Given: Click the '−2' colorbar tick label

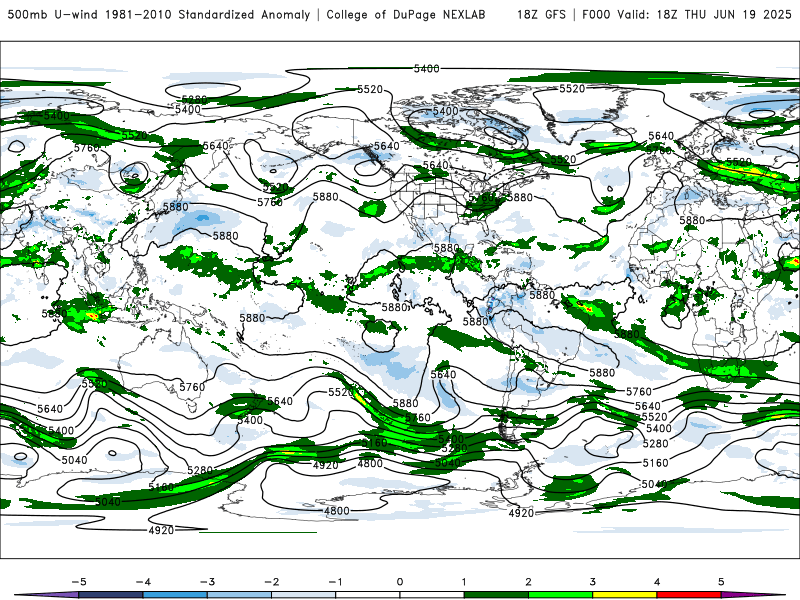Looking at the screenshot, I should pos(271,582).
